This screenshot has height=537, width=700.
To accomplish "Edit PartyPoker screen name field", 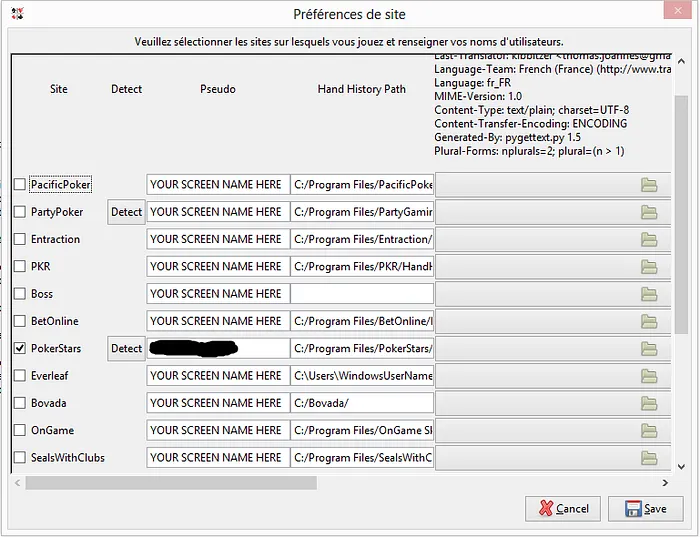I will [x=218, y=212].
